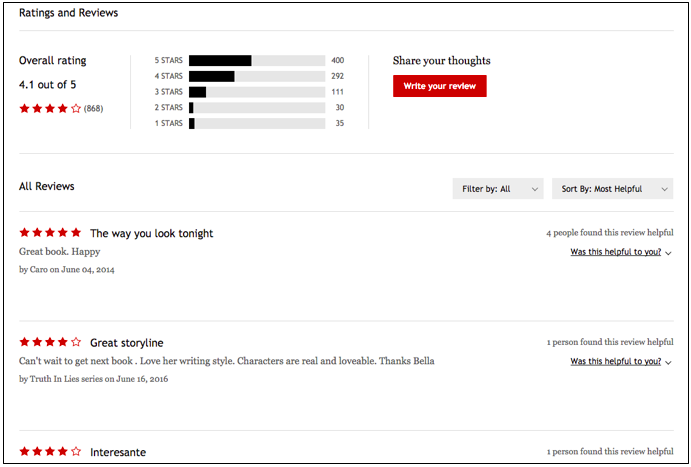Image resolution: width=691 pixels, height=467 pixels.
Task: Expand 'Was this helpful to you?' on Caro's review
Action: click(615, 252)
